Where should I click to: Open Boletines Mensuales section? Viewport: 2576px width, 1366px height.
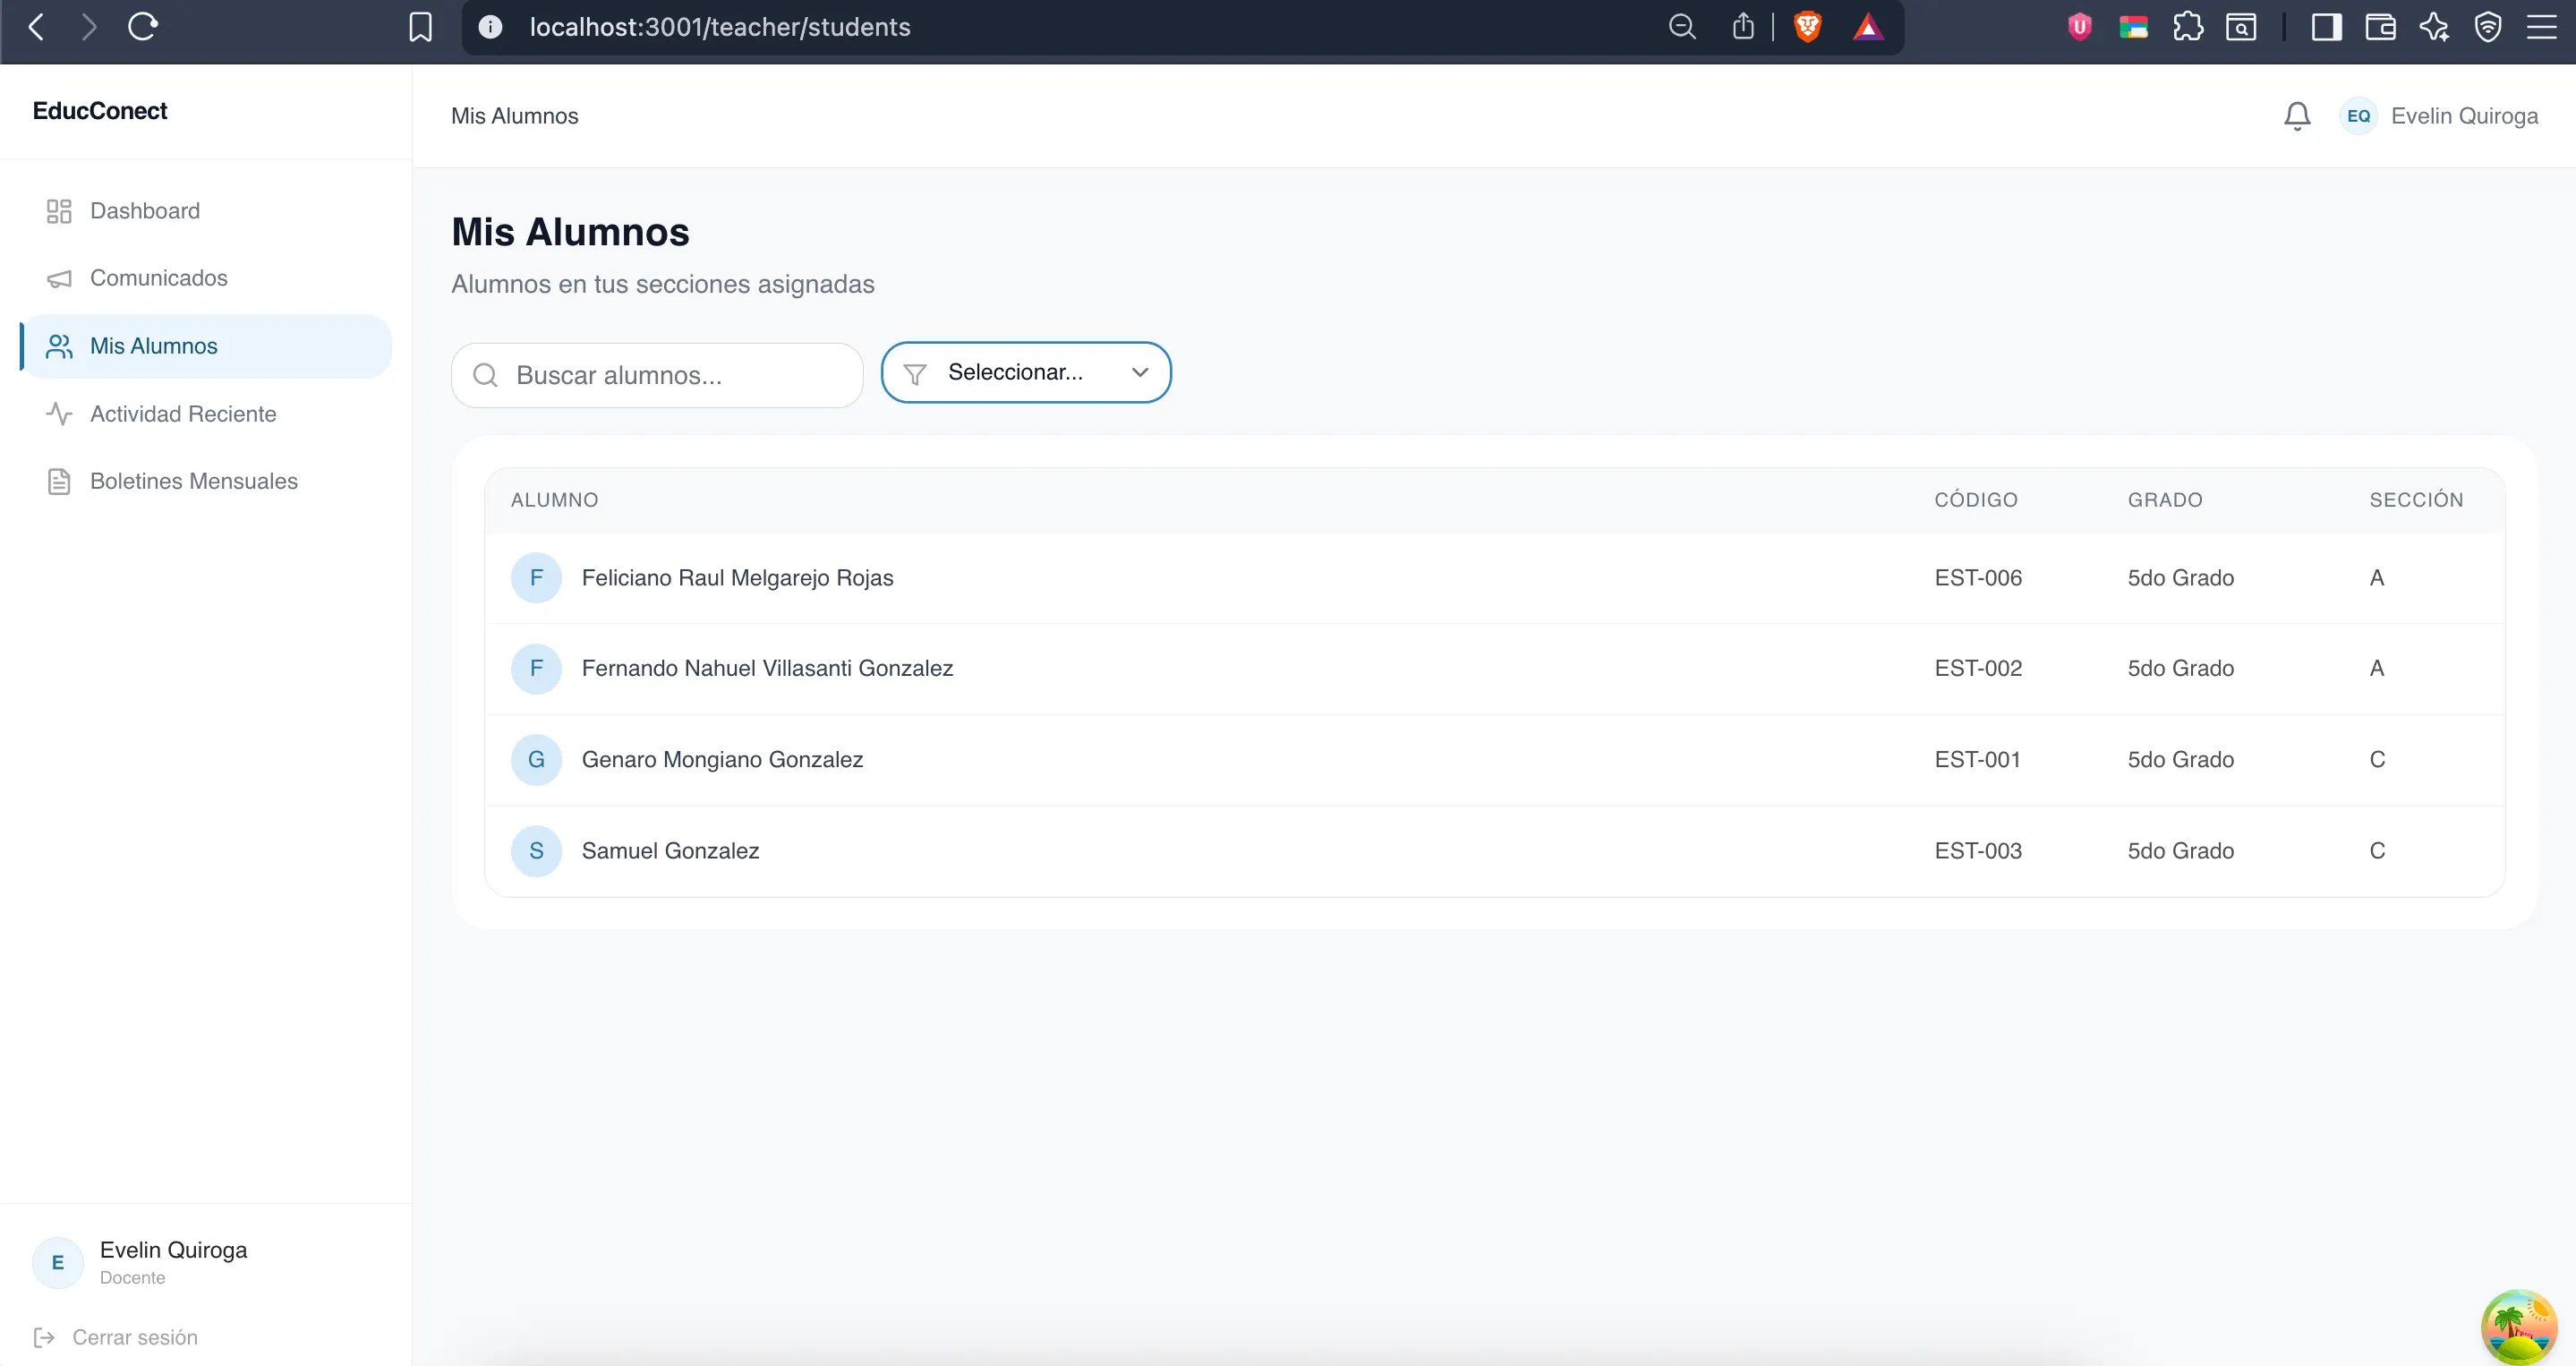pos(193,481)
